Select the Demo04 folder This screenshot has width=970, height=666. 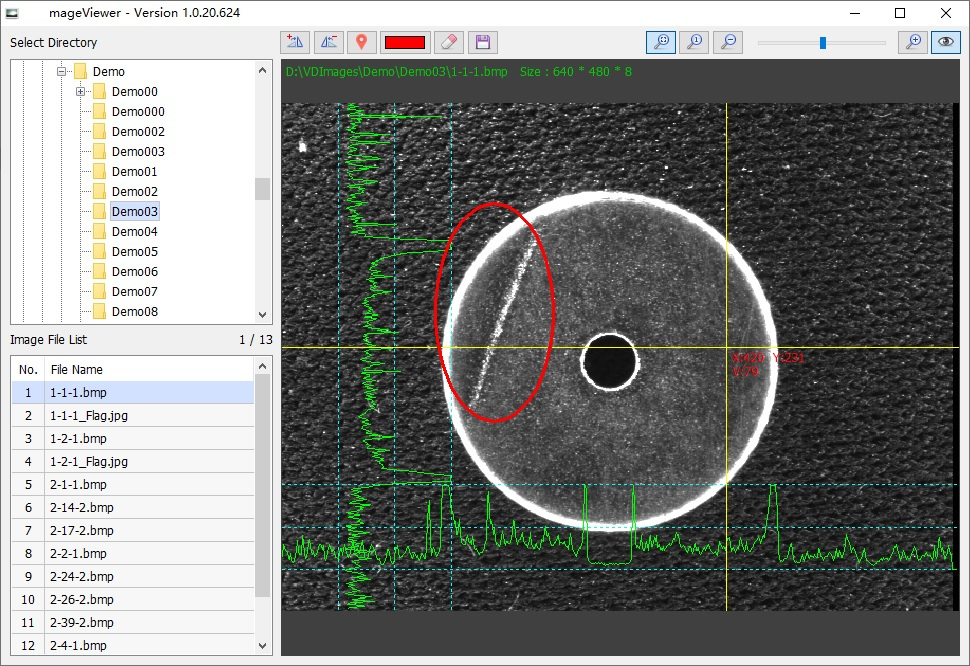point(134,232)
